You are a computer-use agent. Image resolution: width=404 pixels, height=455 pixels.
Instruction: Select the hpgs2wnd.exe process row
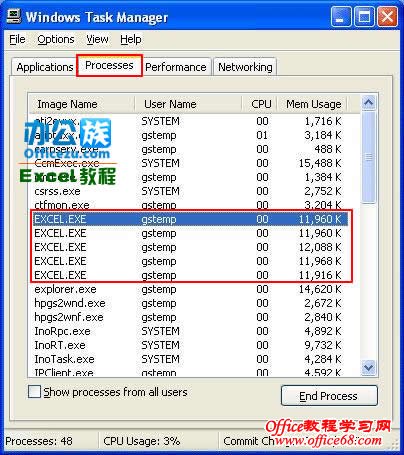click(190, 303)
